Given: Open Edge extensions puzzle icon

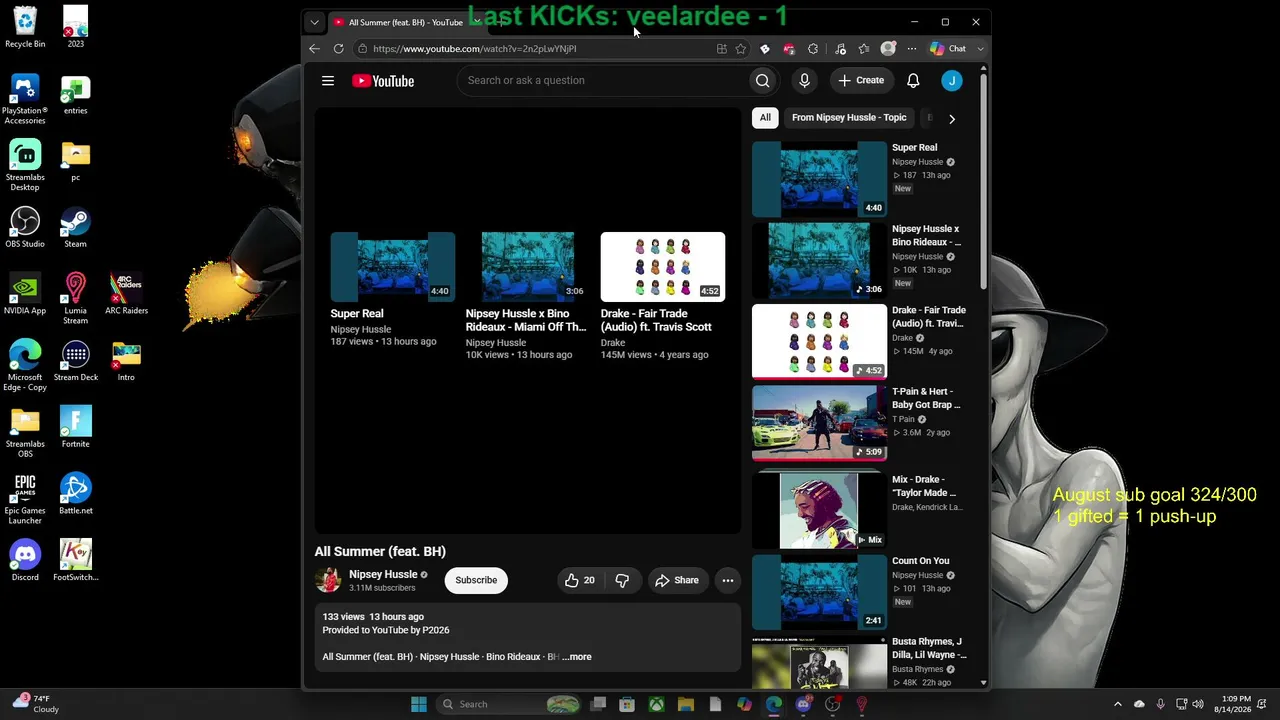Looking at the screenshot, I should pyautogui.click(x=812, y=49).
